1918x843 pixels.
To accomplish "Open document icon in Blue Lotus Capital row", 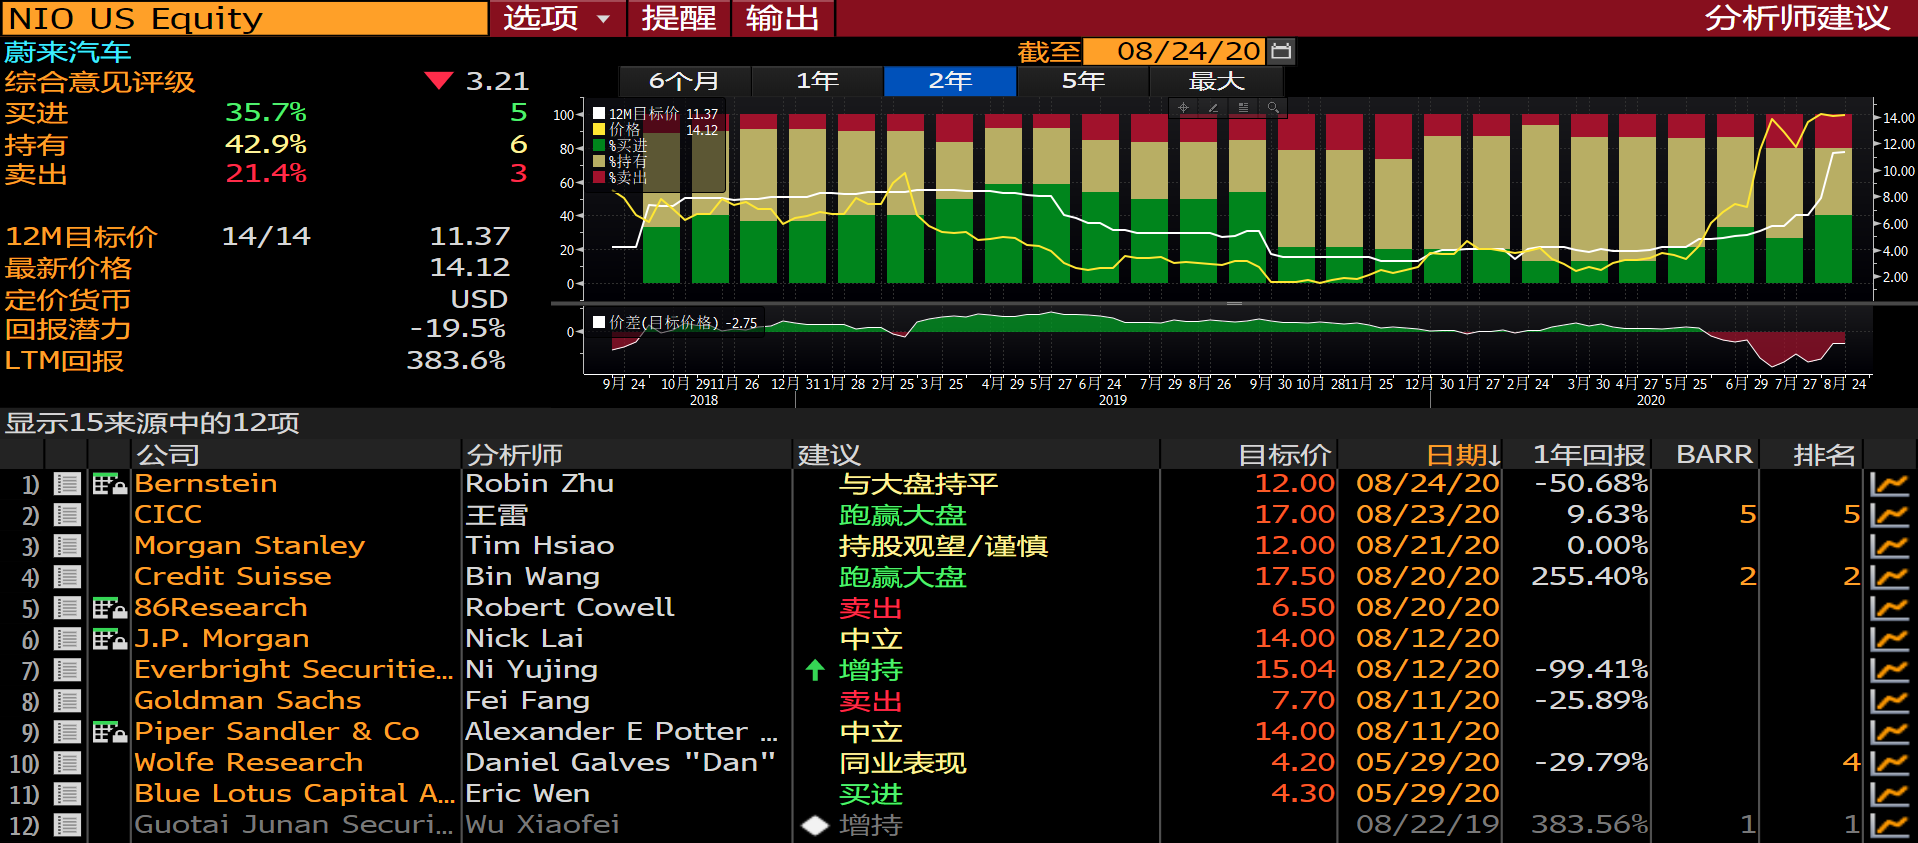I will tap(67, 794).
